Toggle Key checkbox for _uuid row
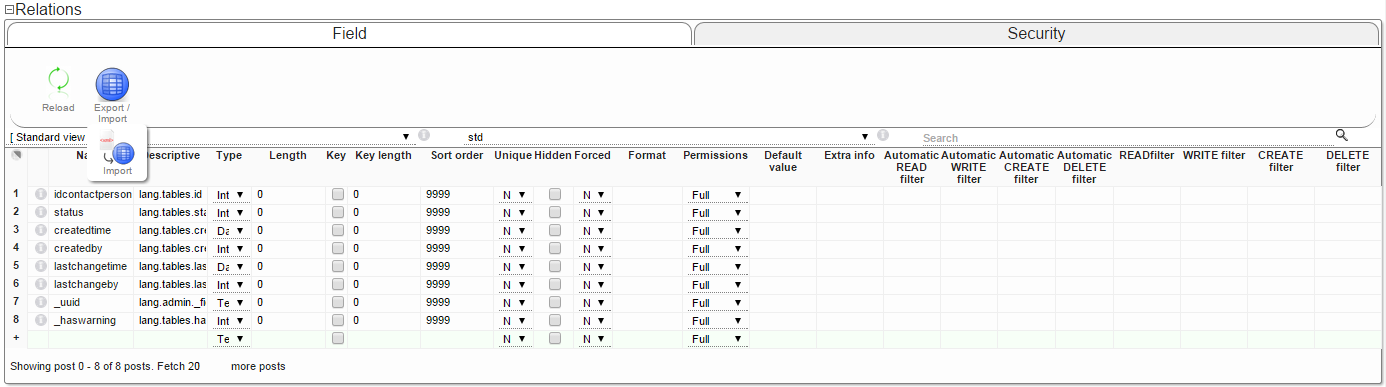 point(338,303)
